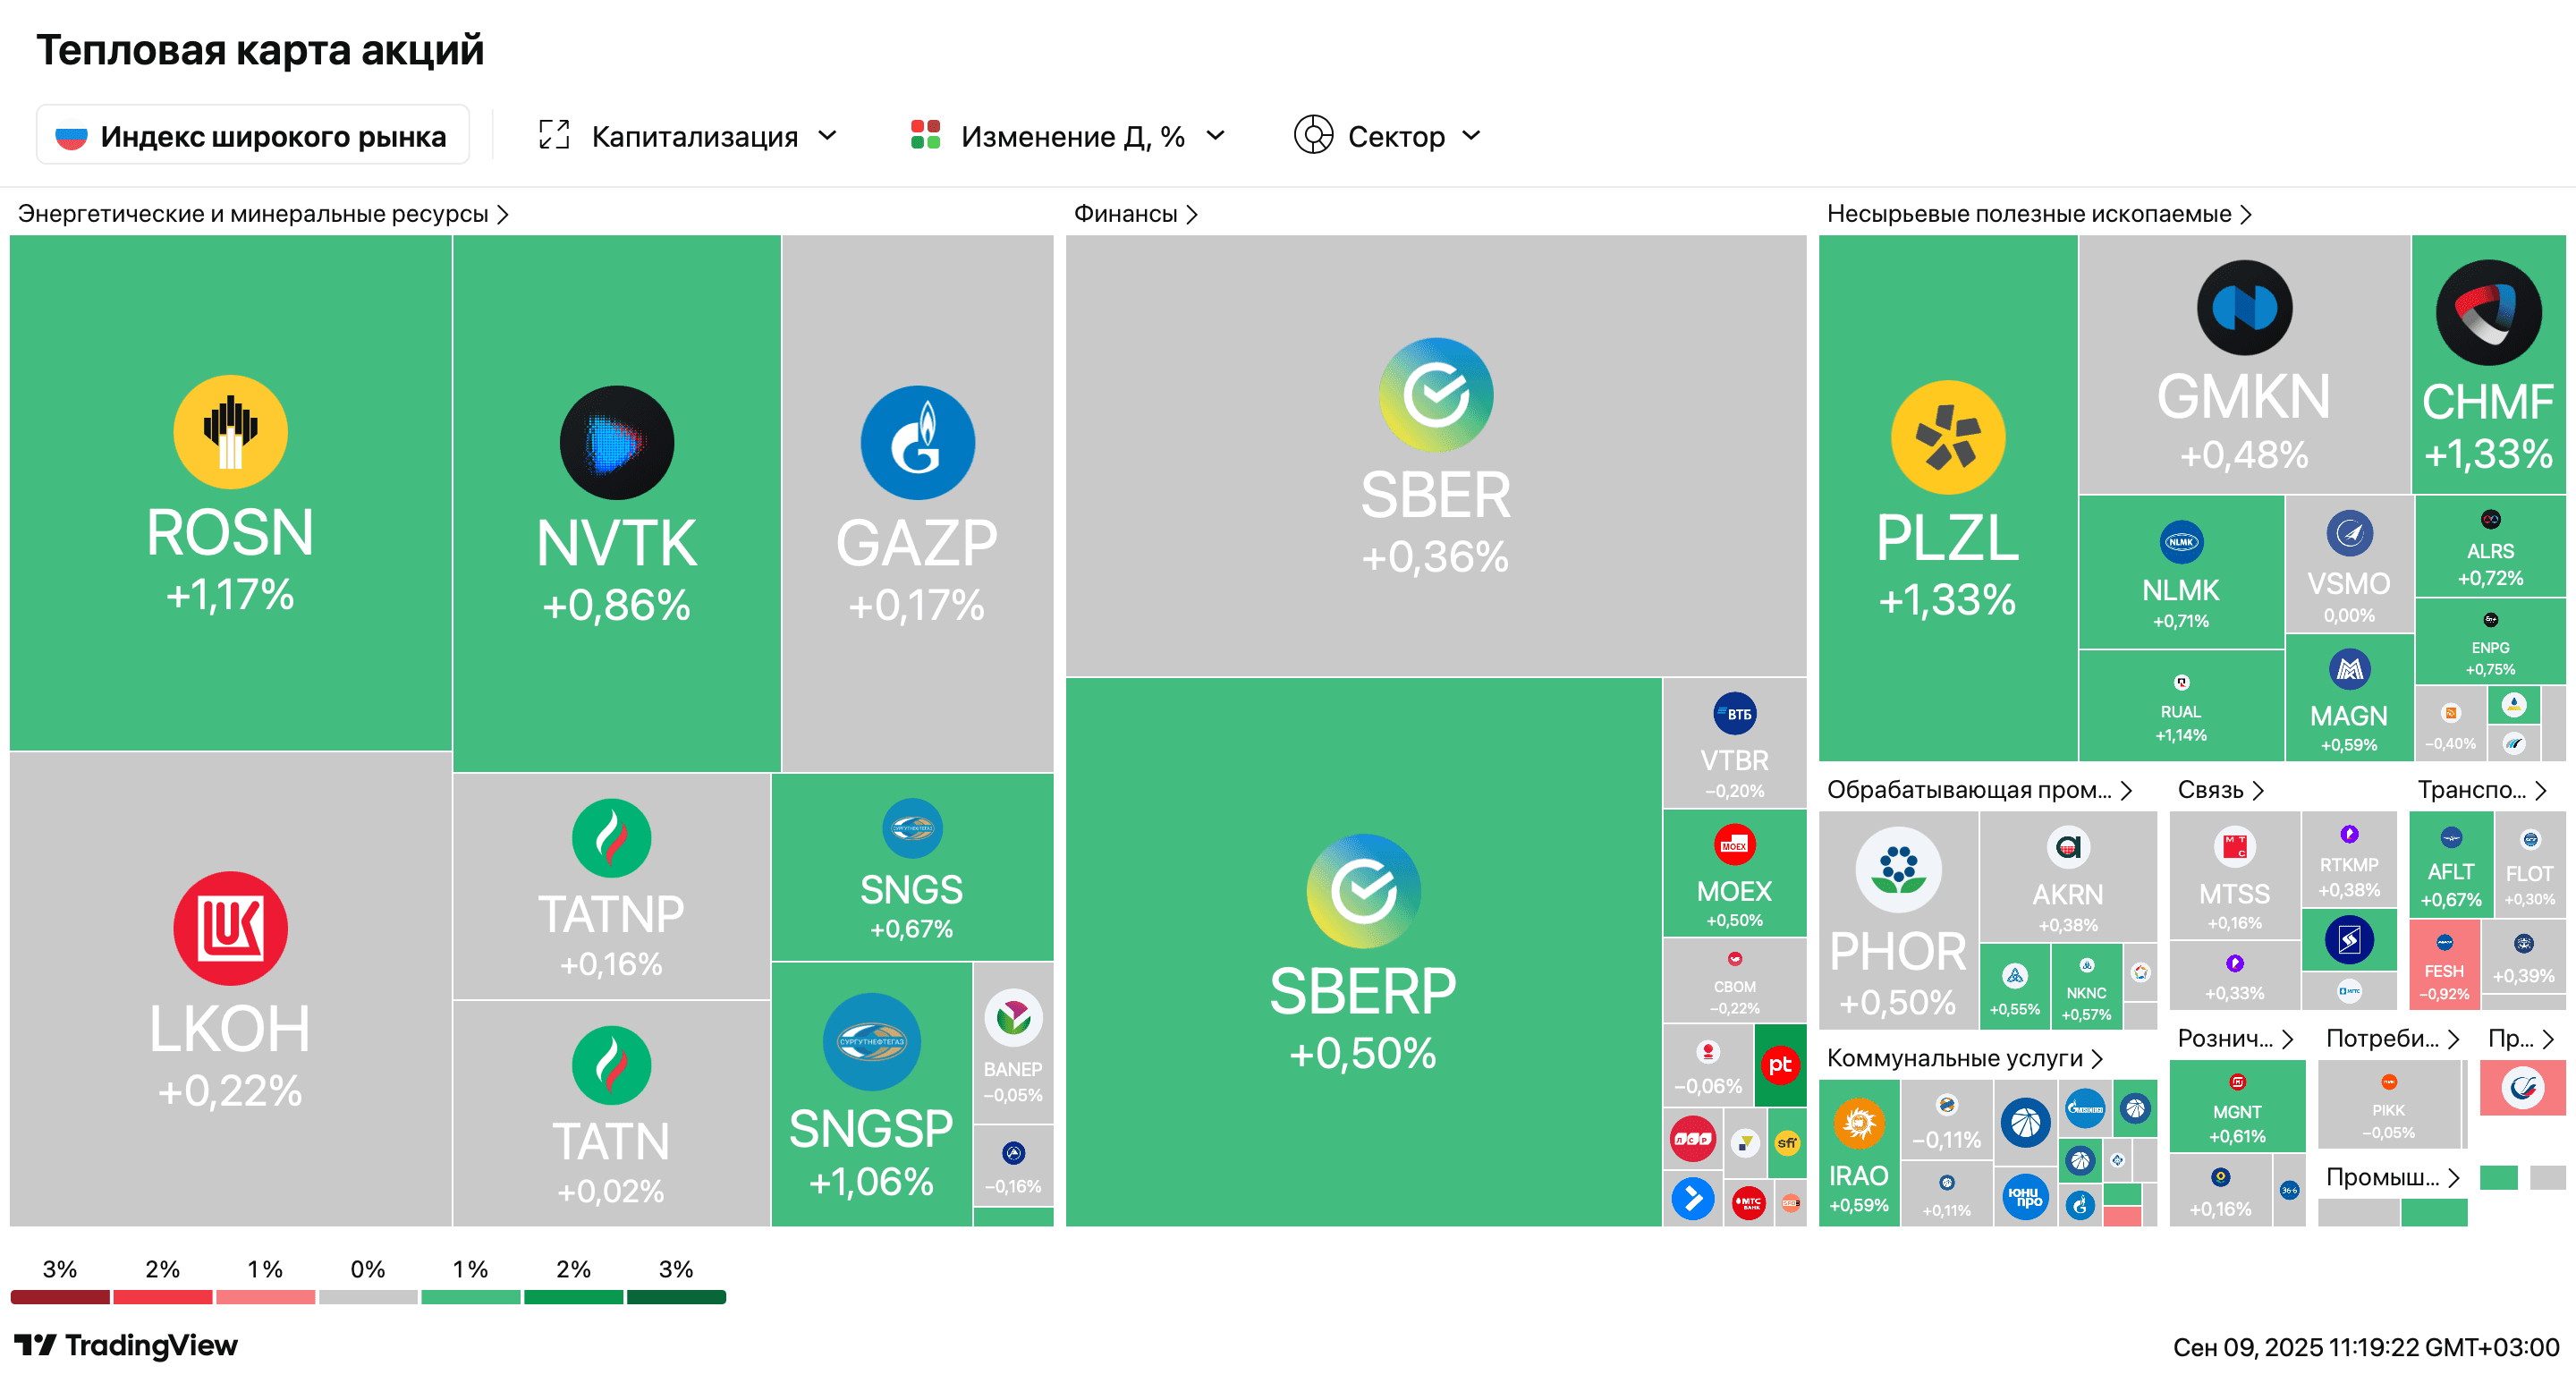Click the SBER green checkmark logo

tap(1435, 394)
